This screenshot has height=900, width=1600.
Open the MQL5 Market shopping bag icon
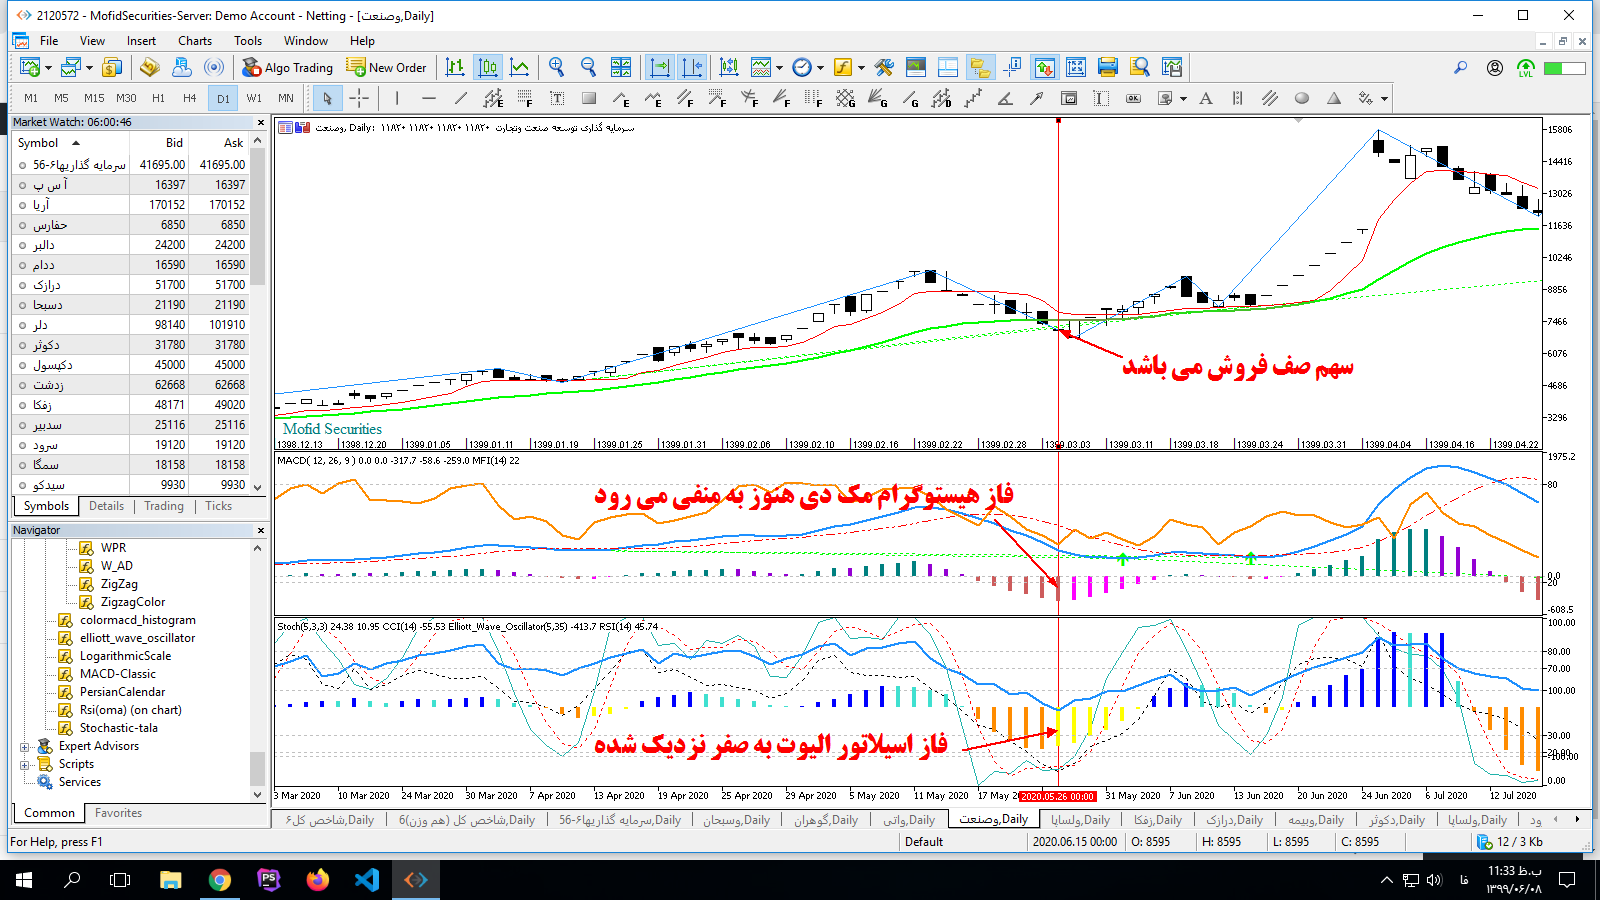(x=149, y=68)
